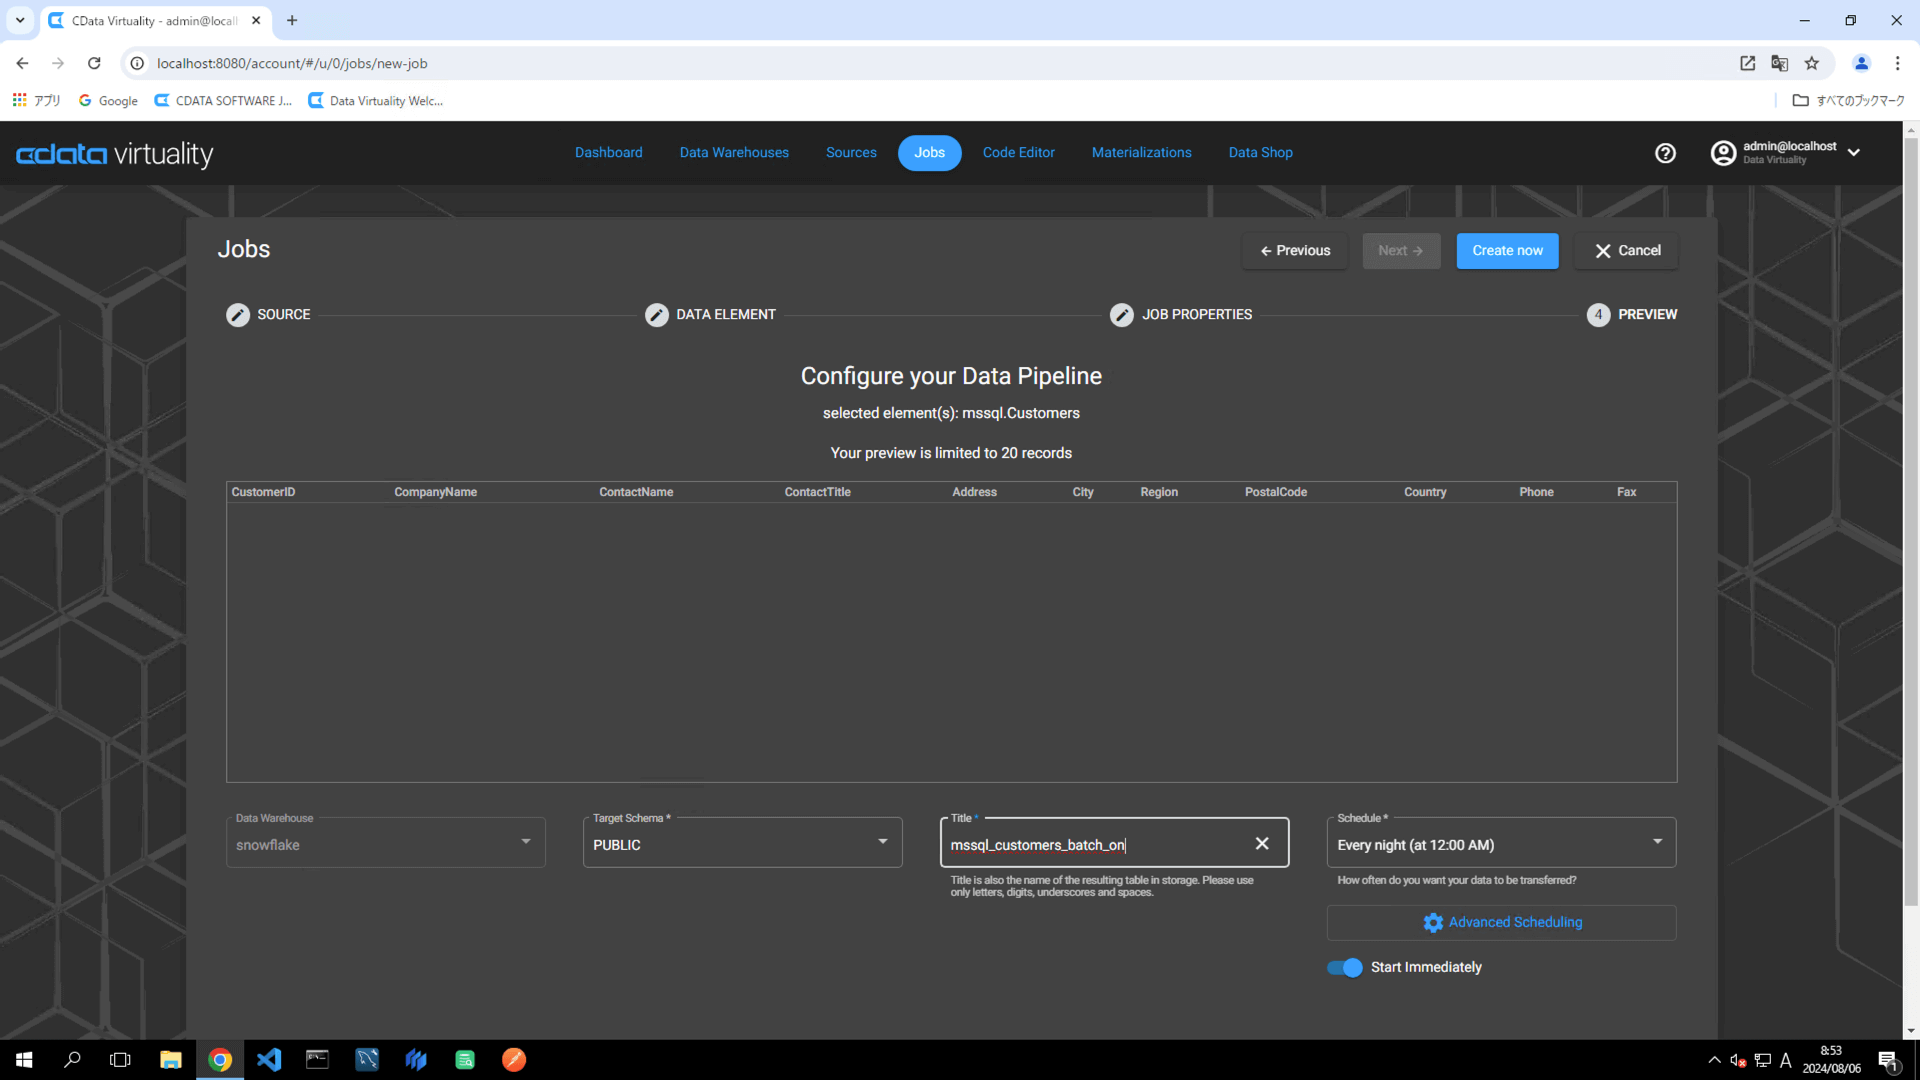
Task: Click the CData Virtuality logo
Action: pyautogui.click(x=114, y=154)
